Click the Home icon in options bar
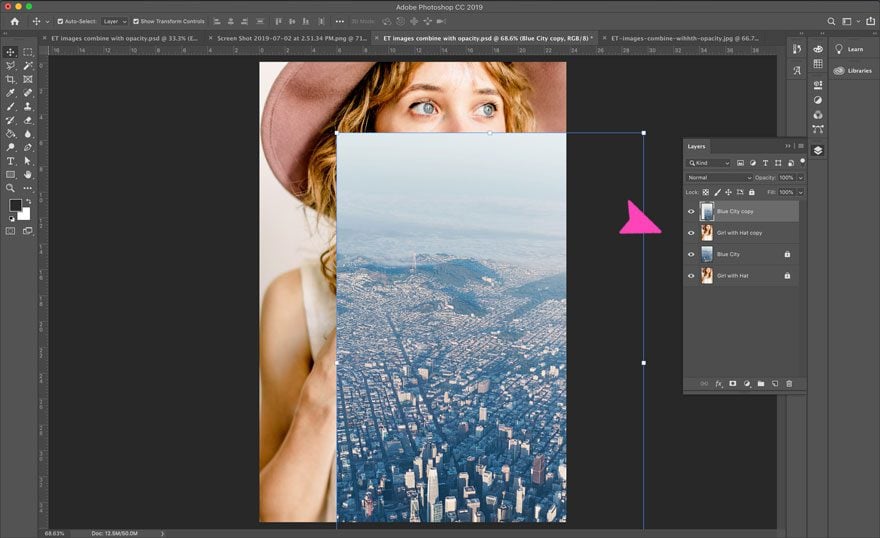Image resolution: width=880 pixels, height=538 pixels. point(14,21)
